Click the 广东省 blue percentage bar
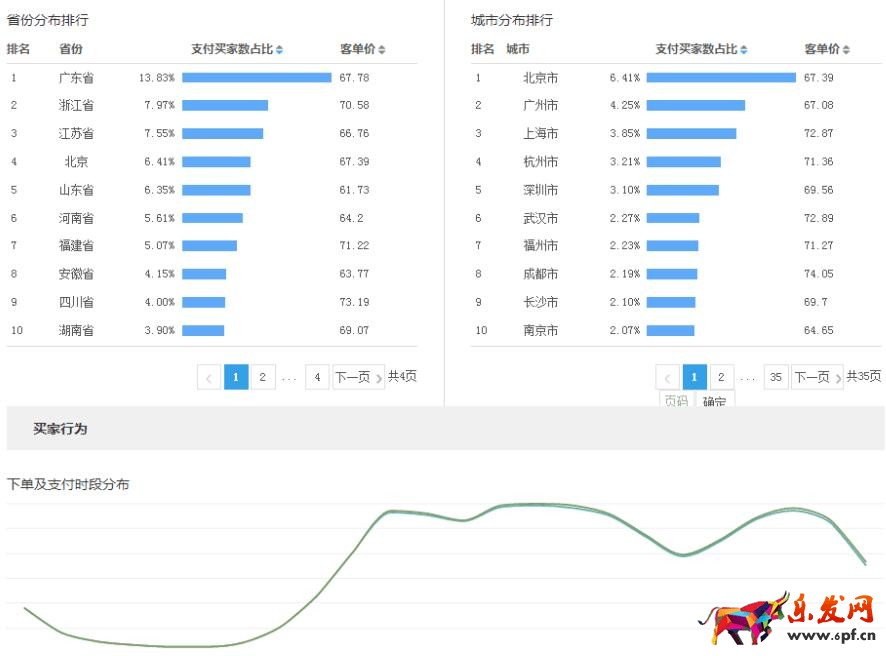The height and width of the screenshot is (656, 886). pos(256,77)
